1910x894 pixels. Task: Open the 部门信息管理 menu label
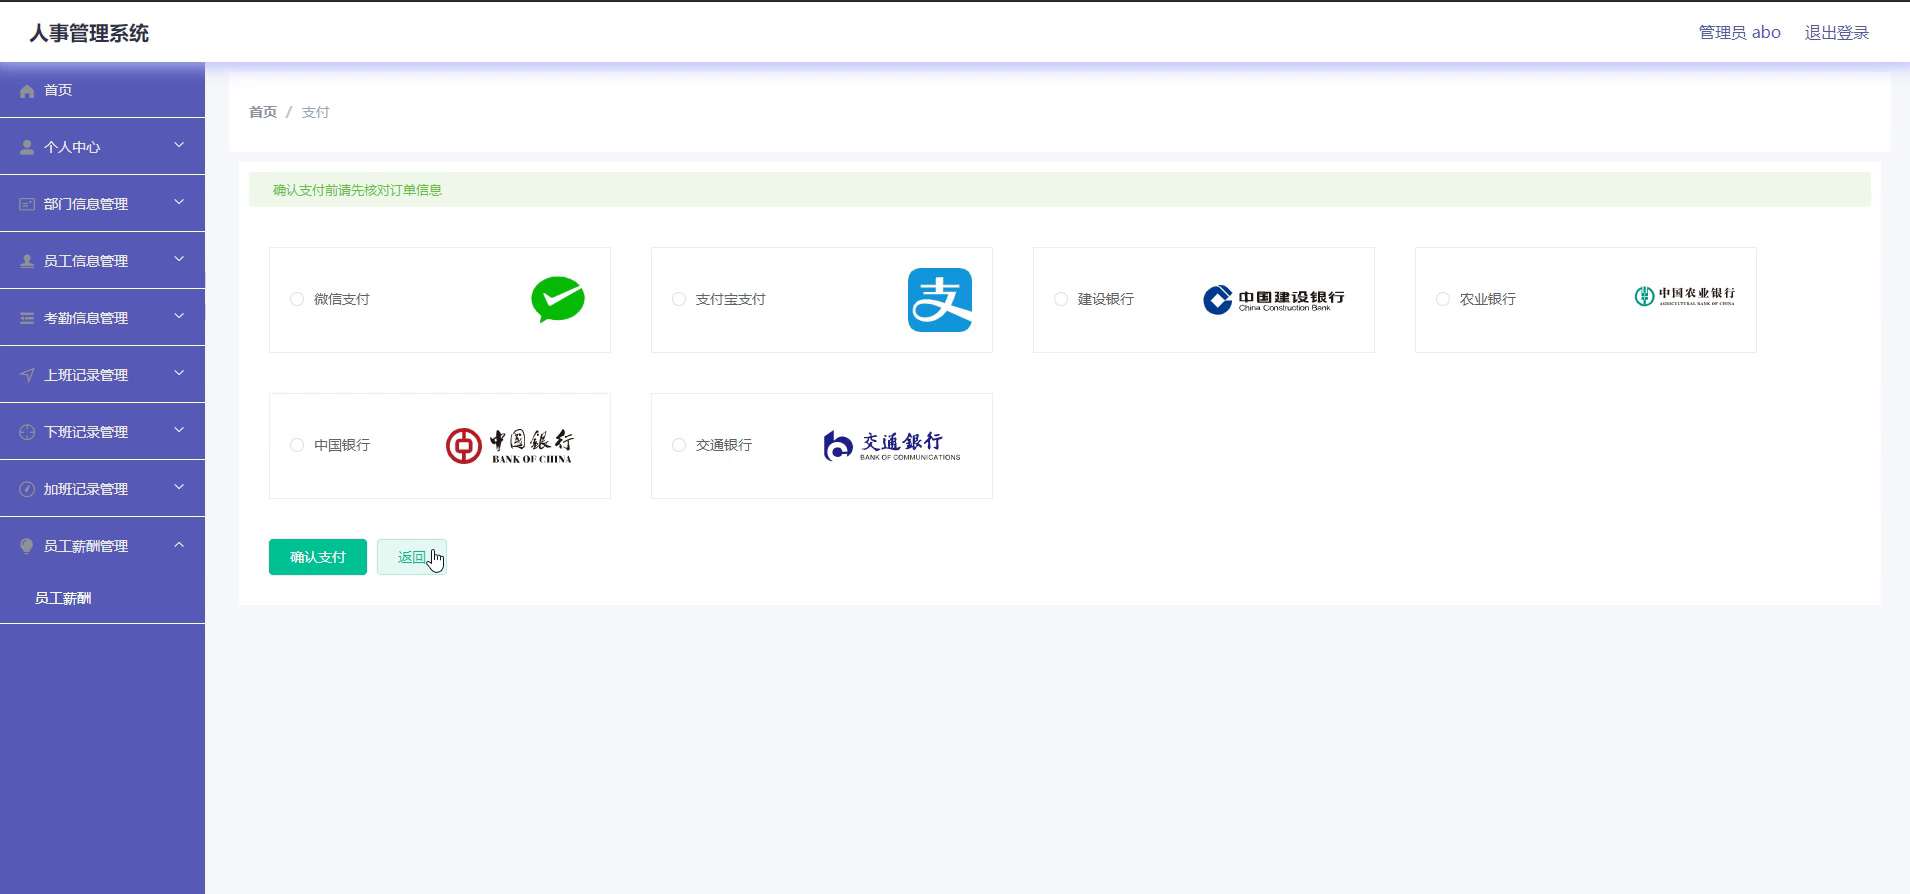click(86, 204)
